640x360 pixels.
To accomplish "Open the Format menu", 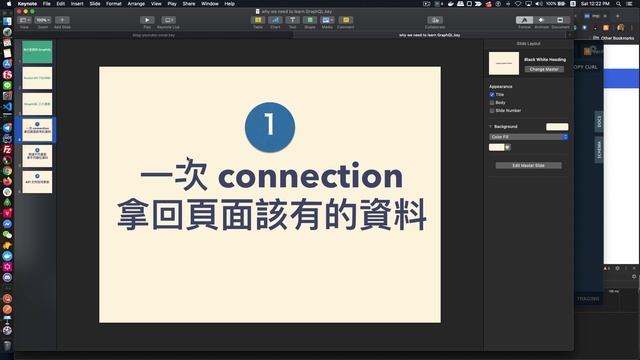I will click(x=113, y=4).
